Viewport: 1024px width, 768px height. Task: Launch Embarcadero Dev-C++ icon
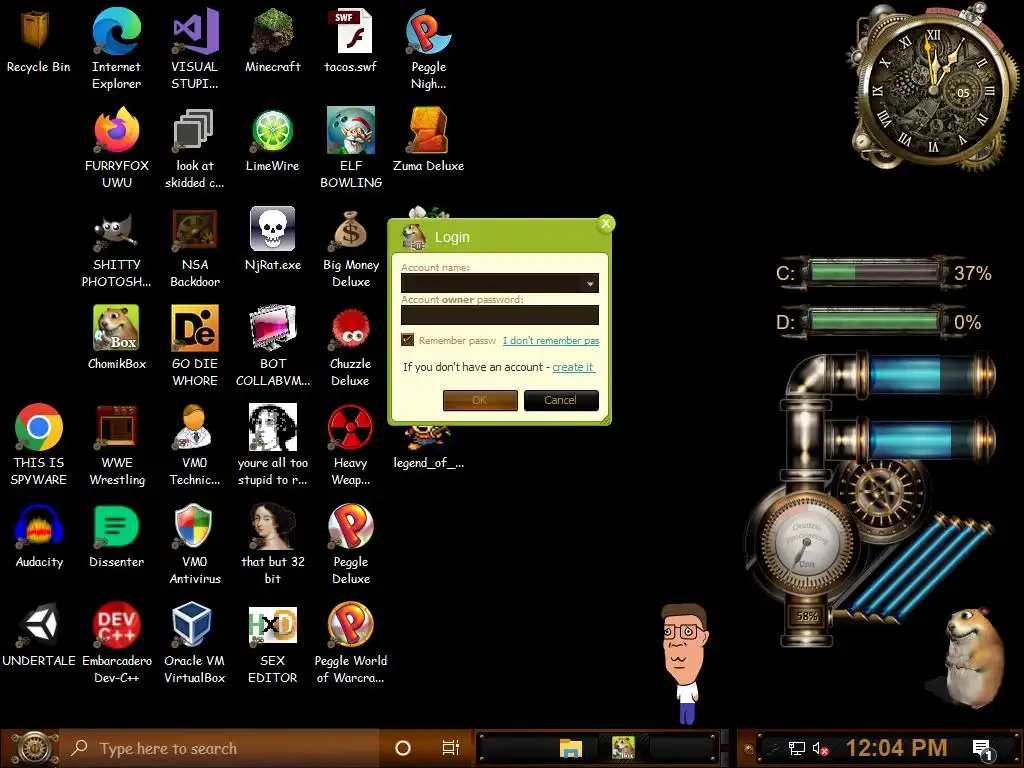pos(116,625)
